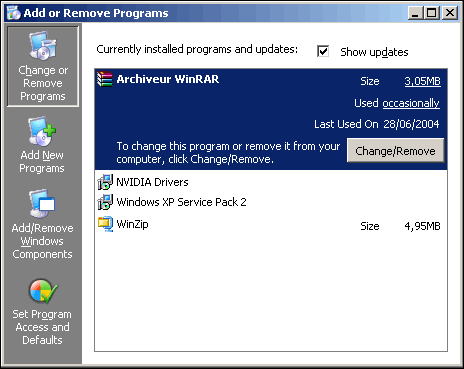Open Add/Remove Windows Components icon
464x369 pixels.
[x=42, y=204]
